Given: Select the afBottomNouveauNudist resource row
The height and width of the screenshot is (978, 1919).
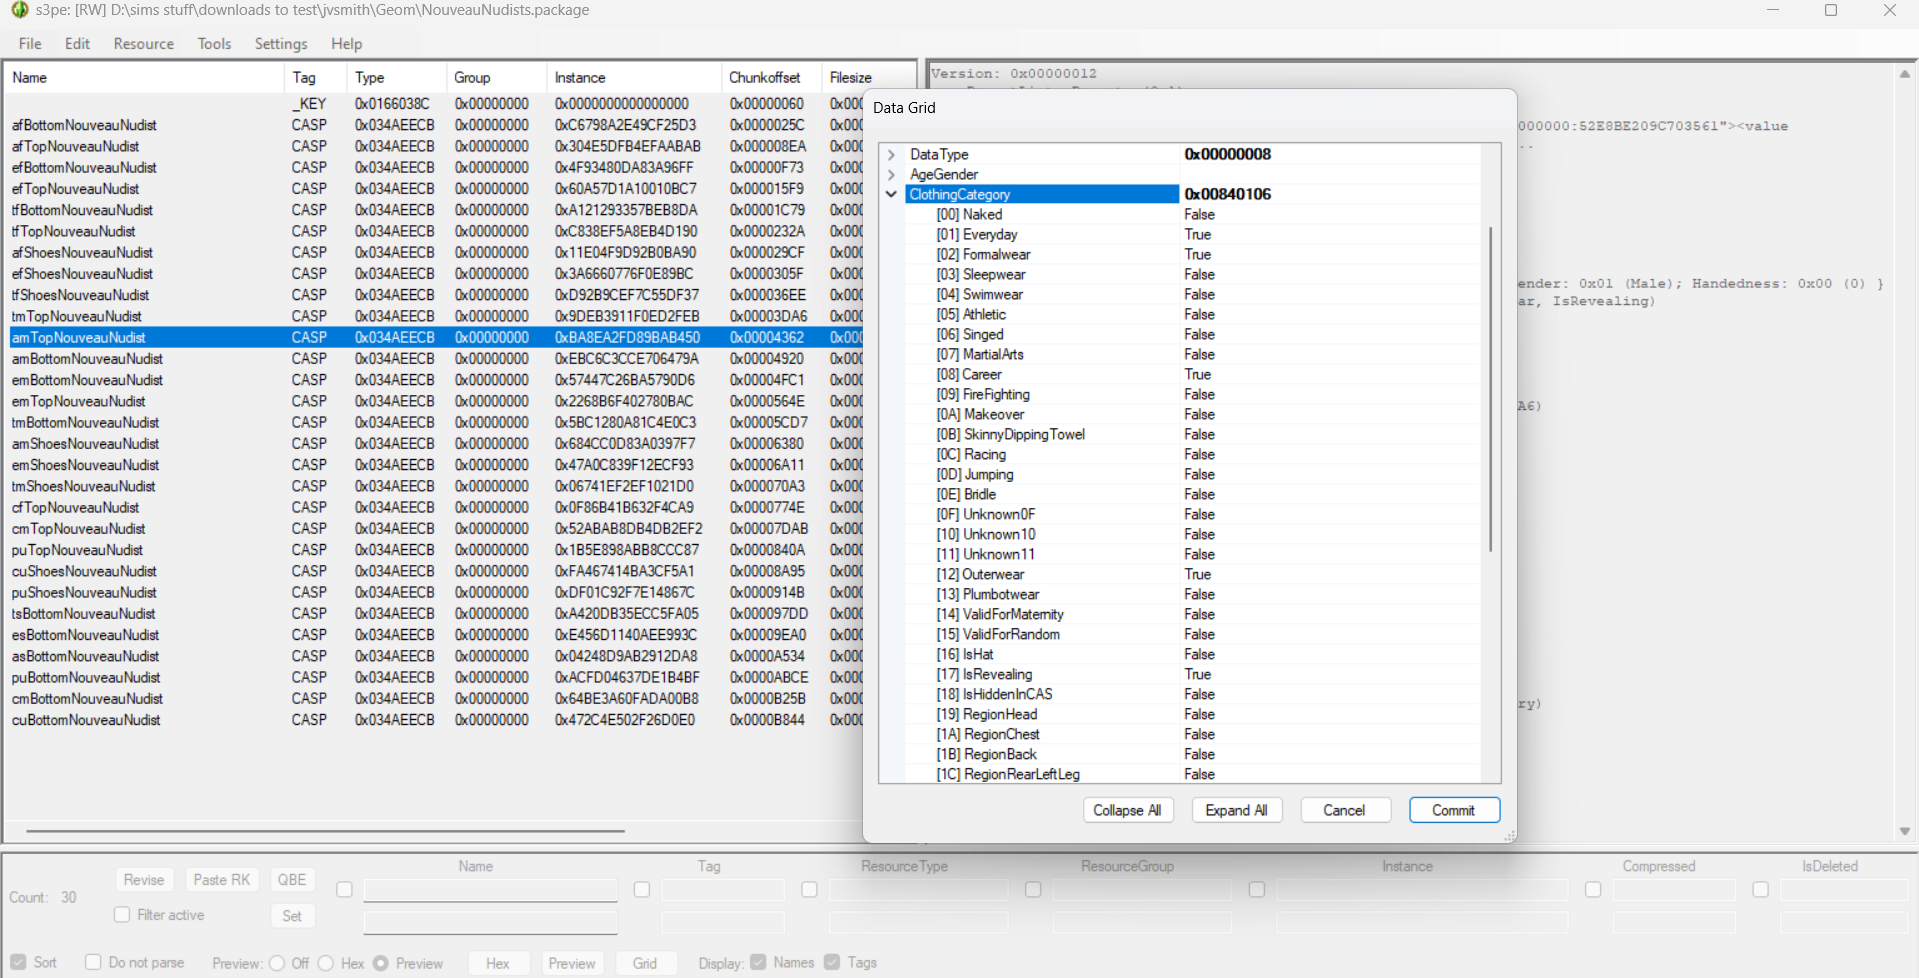Looking at the screenshot, I should coord(434,125).
